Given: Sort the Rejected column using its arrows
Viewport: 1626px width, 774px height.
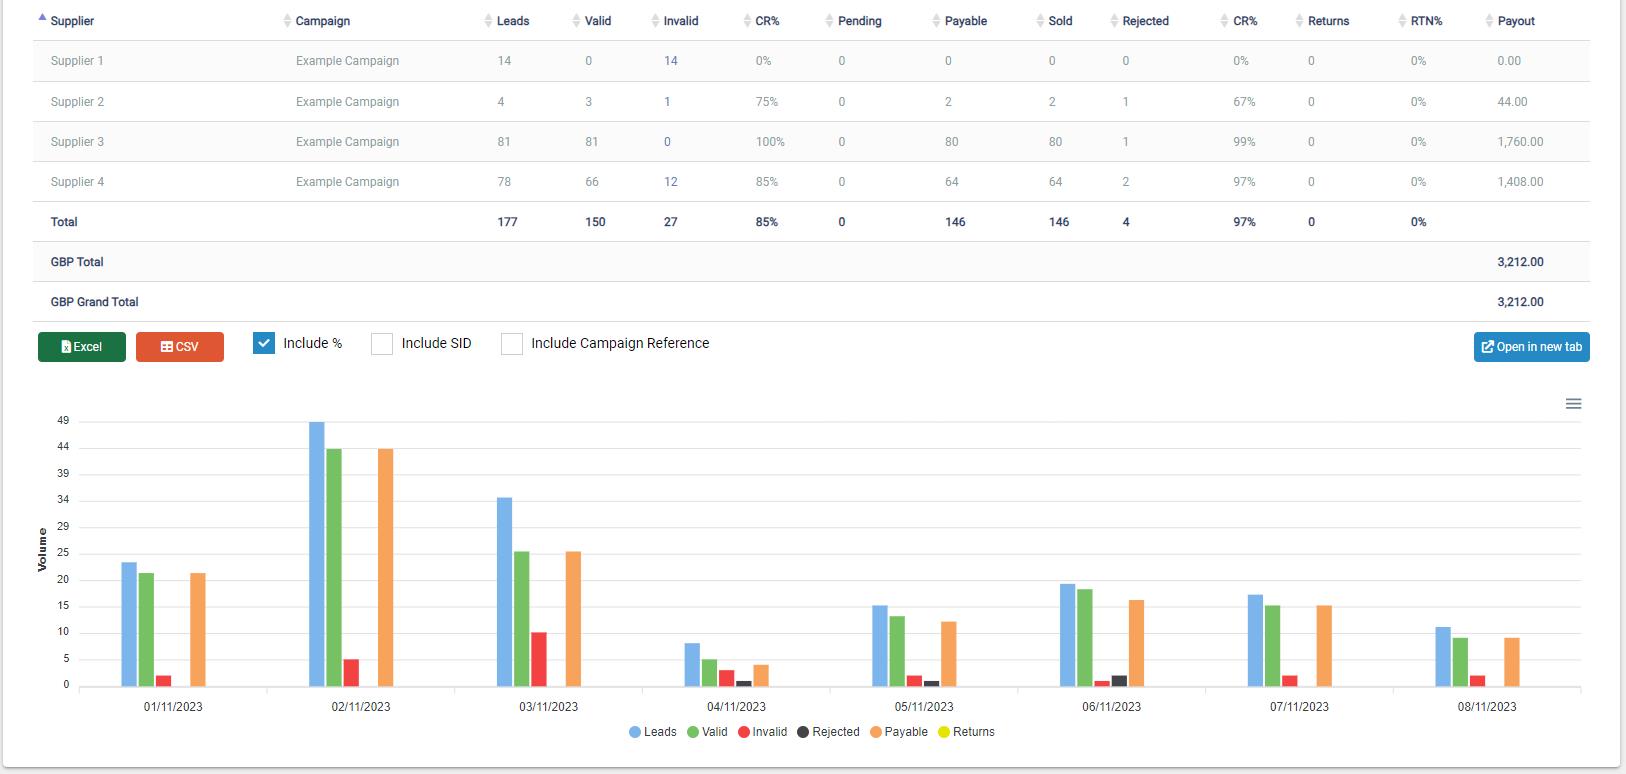Looking at the screenshot, I should click(x=1114, y=21).
